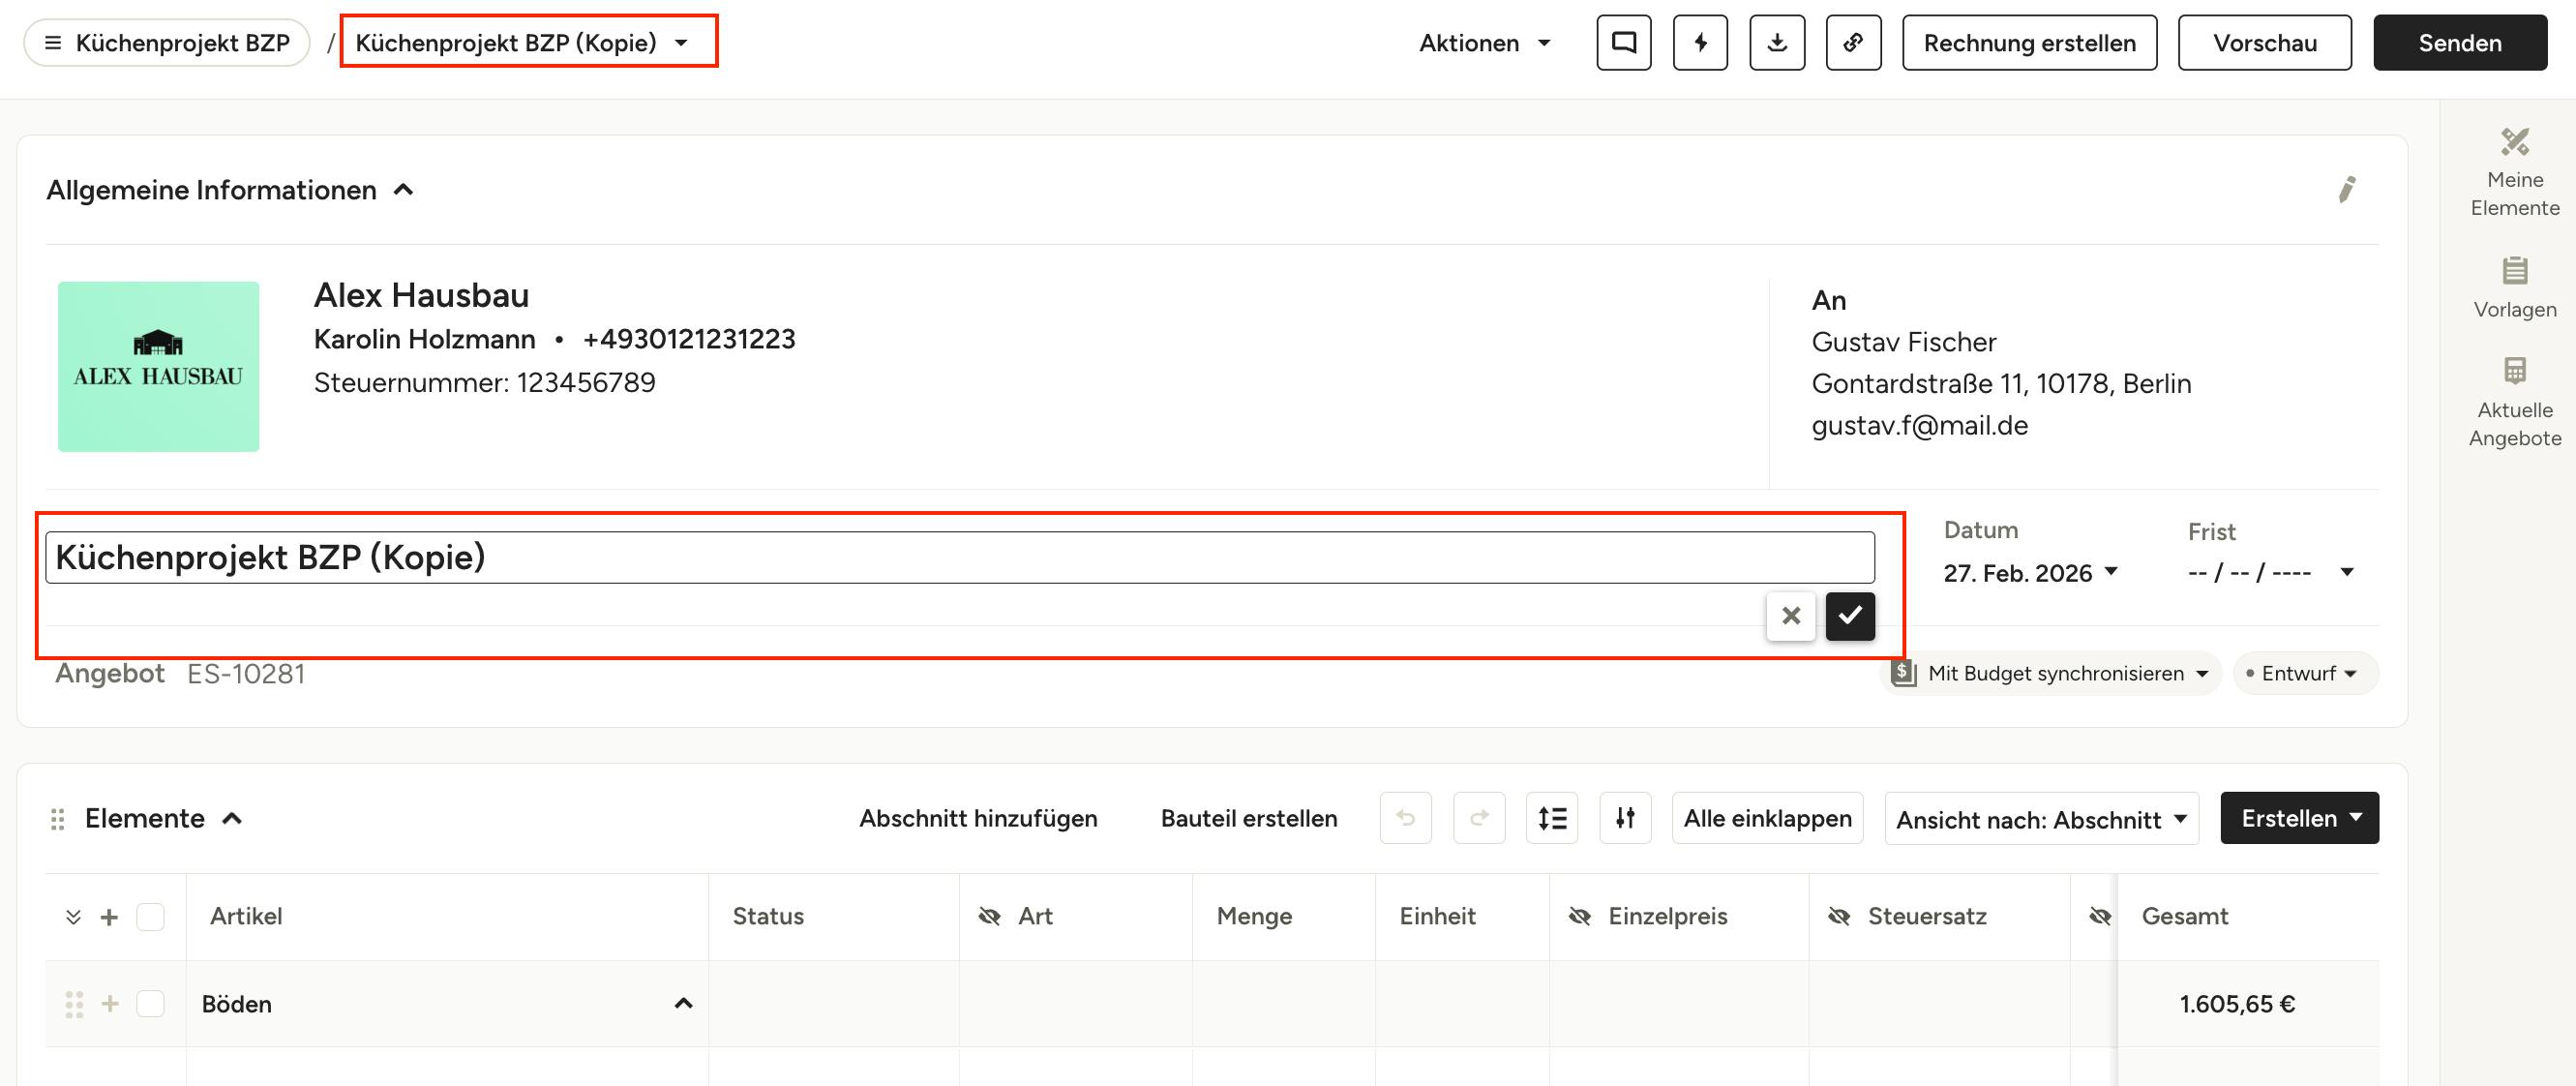Open Vorlagen templates panel
This screenshot has width=2576, height=1086.
click(2514, 288)
